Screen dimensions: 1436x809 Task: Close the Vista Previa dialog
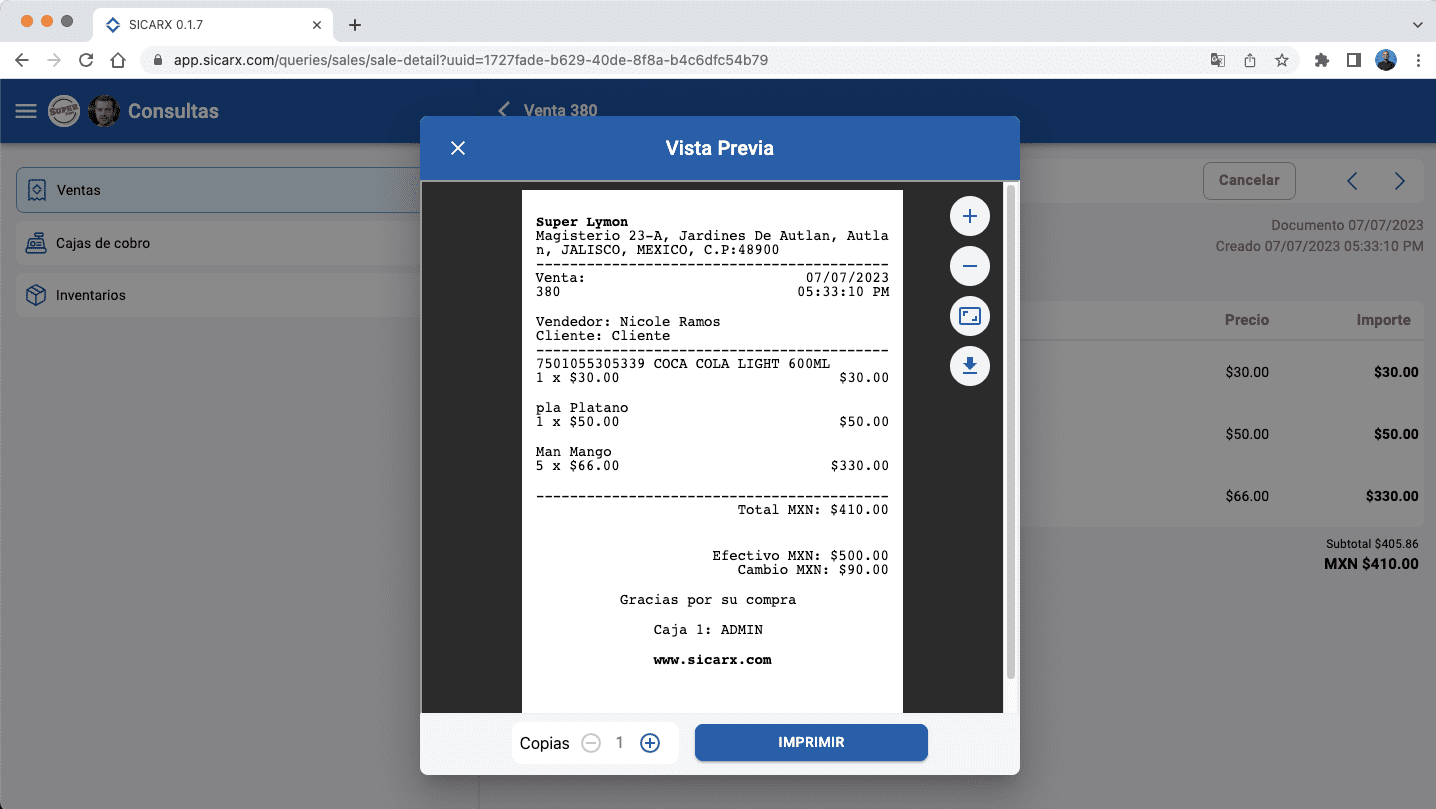pyautogui.click(x=458, y=148)
